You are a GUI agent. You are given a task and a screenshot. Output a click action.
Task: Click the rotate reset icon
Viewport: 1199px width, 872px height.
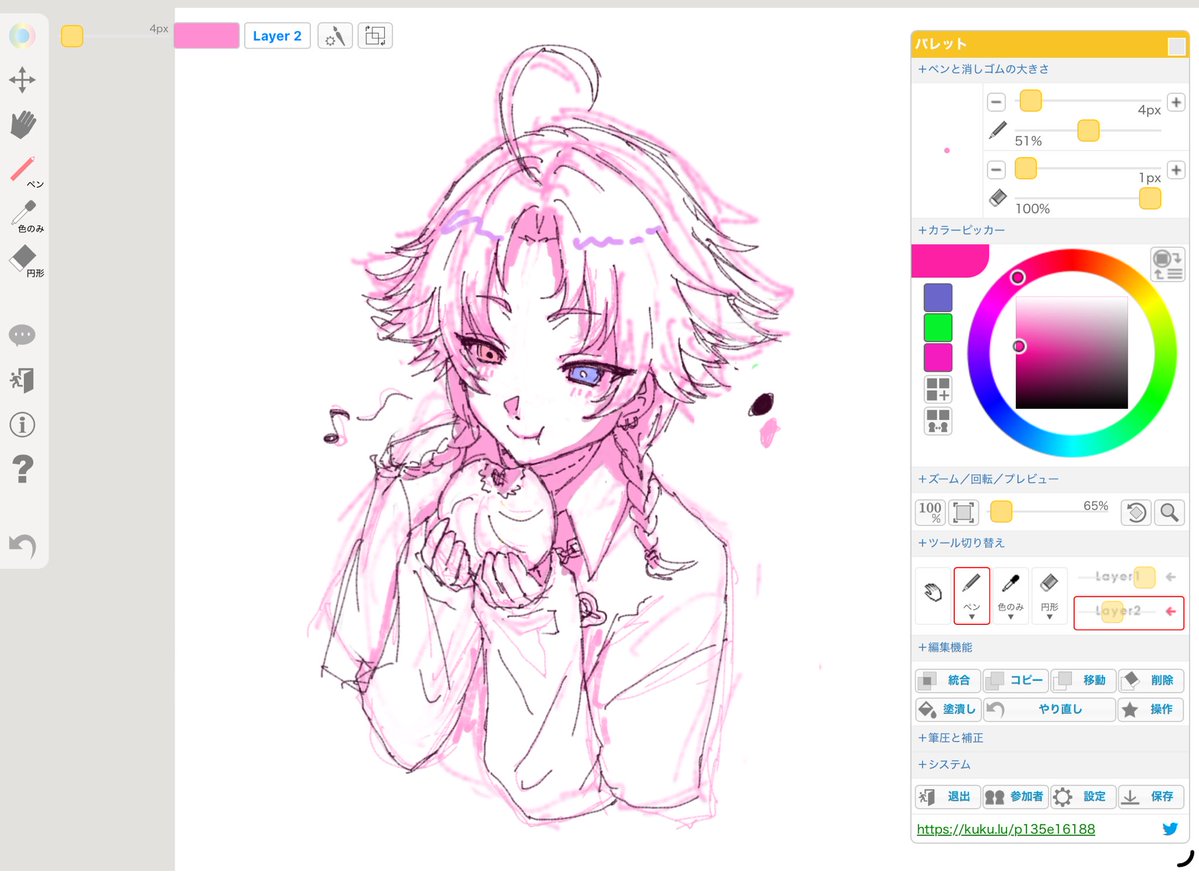(x=1136, y=512)
